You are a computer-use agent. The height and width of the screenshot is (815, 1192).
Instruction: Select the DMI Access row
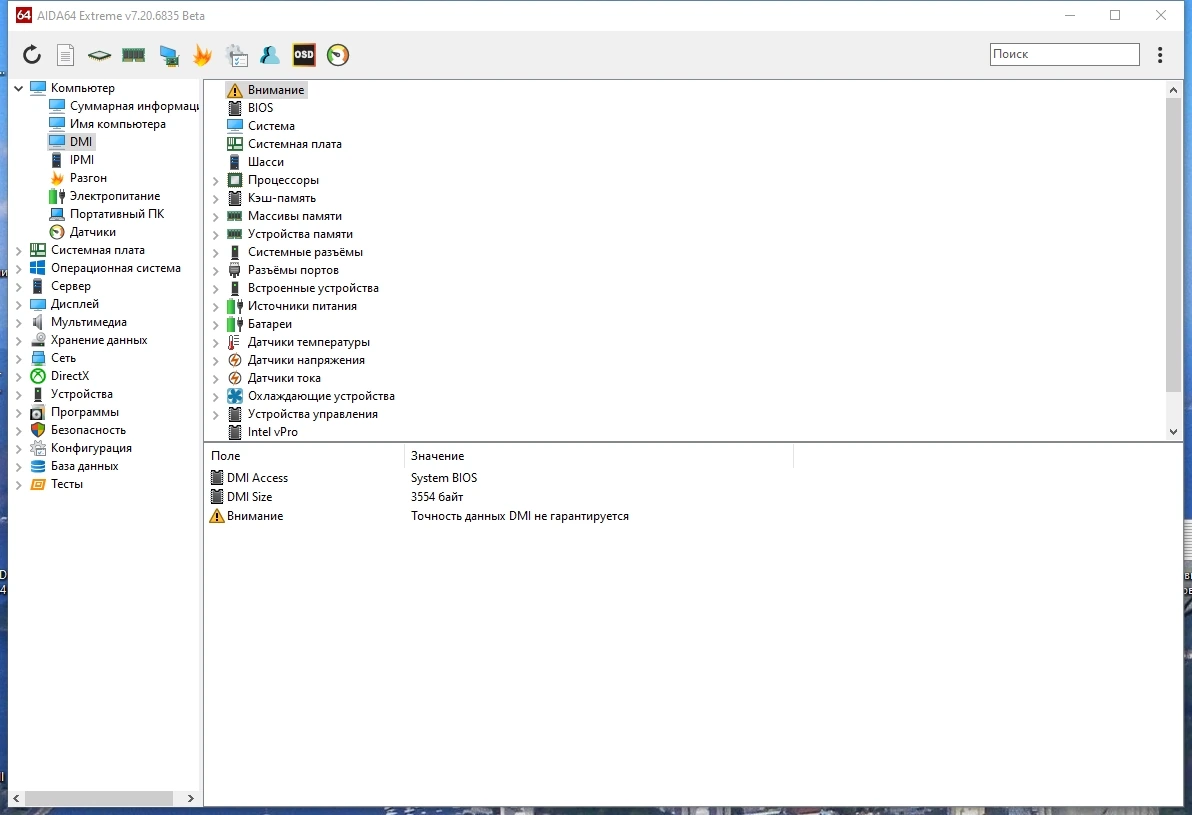pyautogui.click(x=502, y=478)
